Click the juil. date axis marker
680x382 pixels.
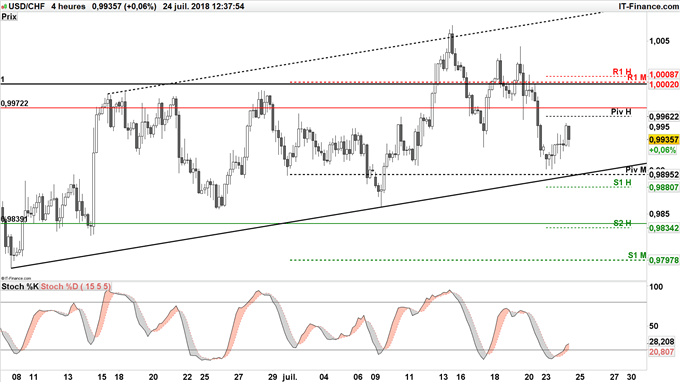pyautogui.click(x=289, y=377)
